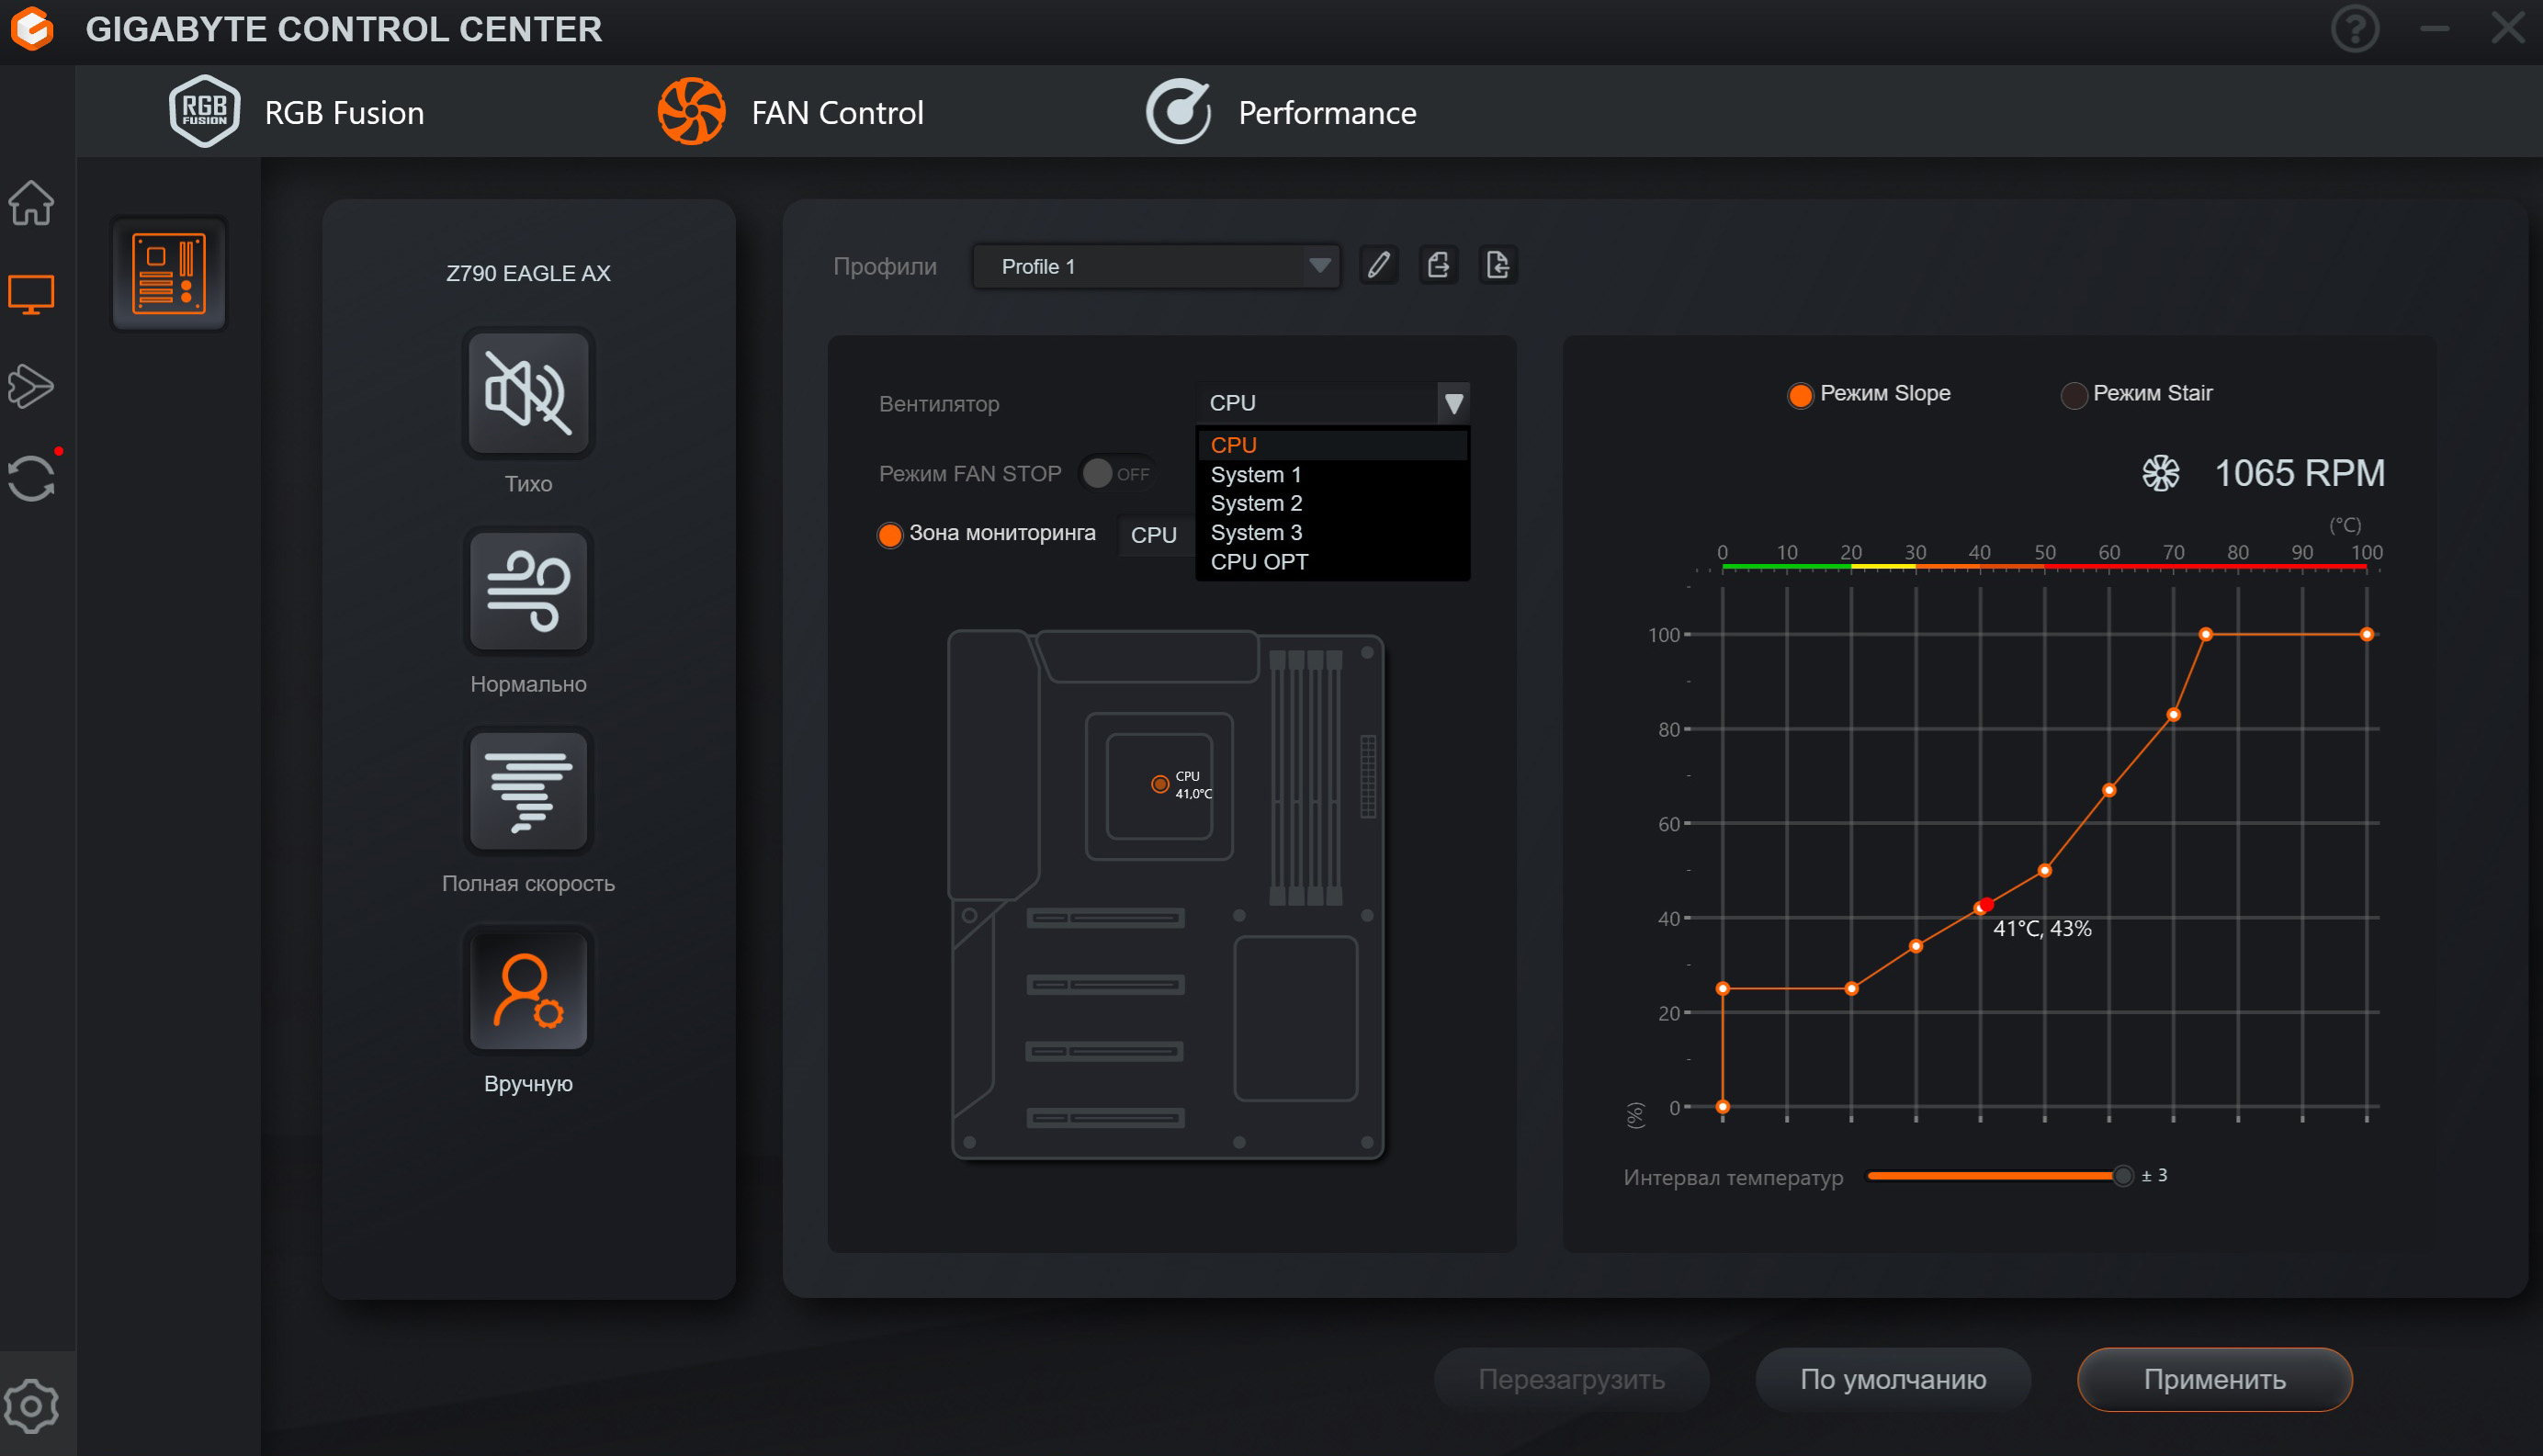2543x1456 pixels.
Task: Open the Profile 1 profiles dropdown
Action: pyautogui.click(x=1155, y=266)
